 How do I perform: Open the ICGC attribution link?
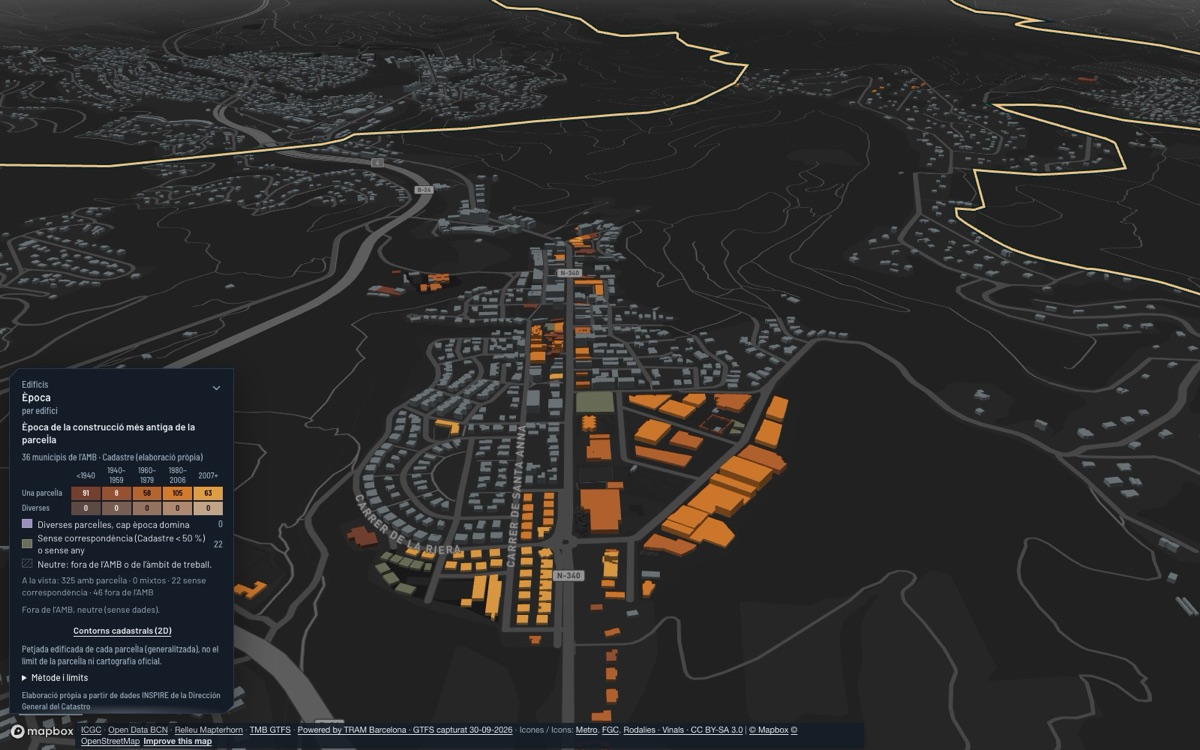(x=91, y=730)
